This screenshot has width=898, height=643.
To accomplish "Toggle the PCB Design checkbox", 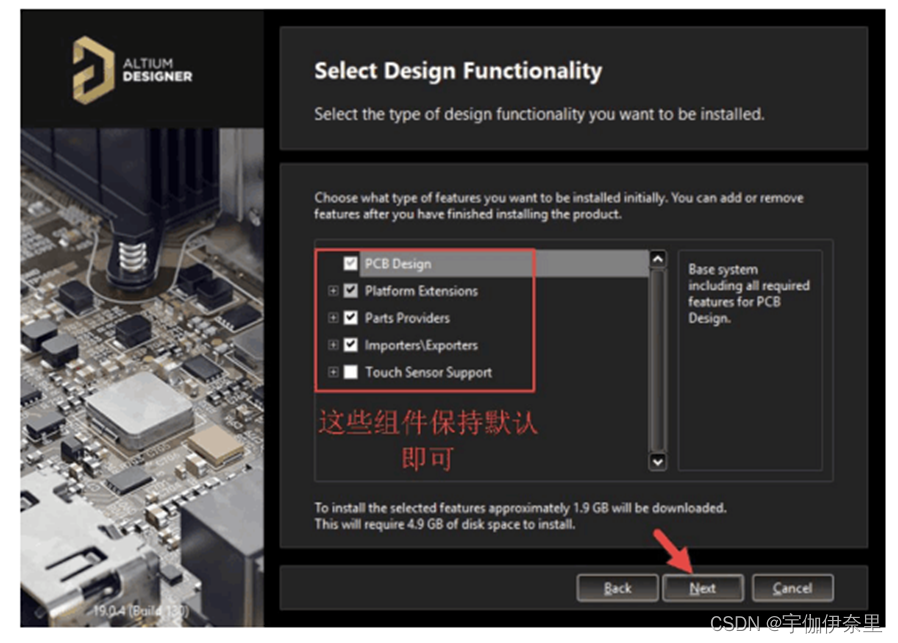I will pos(350,263).
